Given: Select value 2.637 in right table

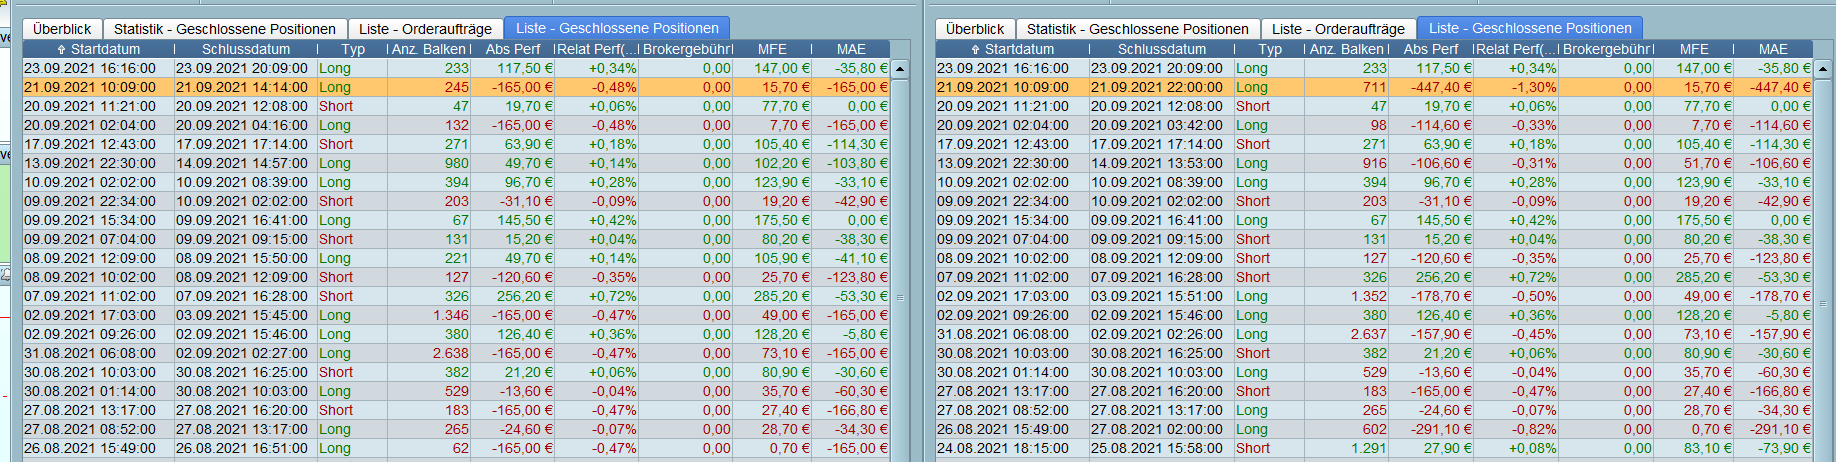Looking at the screenshot, I should (1369, 334).
